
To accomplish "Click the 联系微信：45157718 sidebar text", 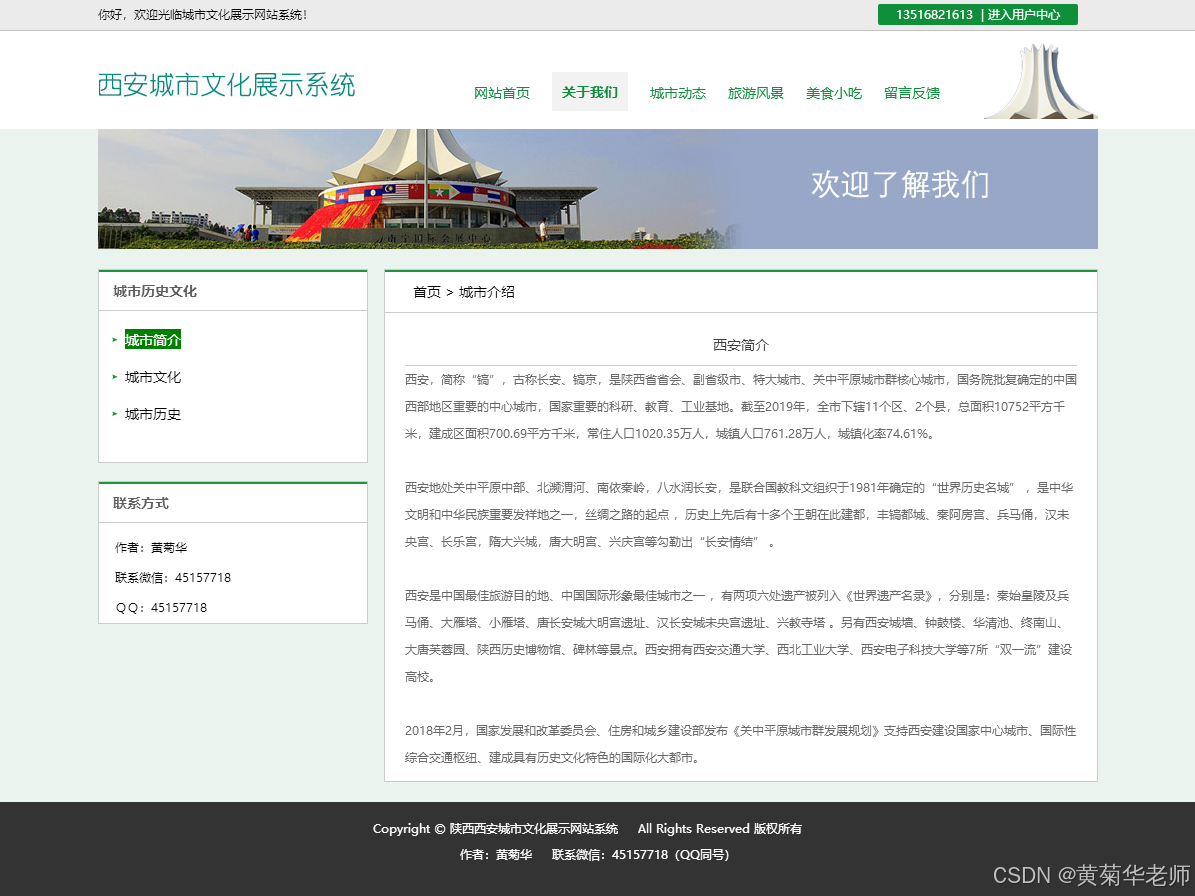I will [173, 578].
